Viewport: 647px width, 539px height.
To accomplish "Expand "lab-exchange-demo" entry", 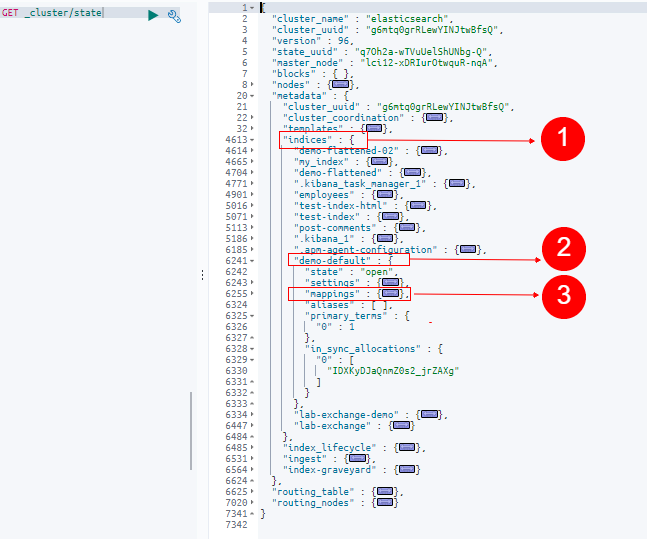I will [x=252, y=415].
